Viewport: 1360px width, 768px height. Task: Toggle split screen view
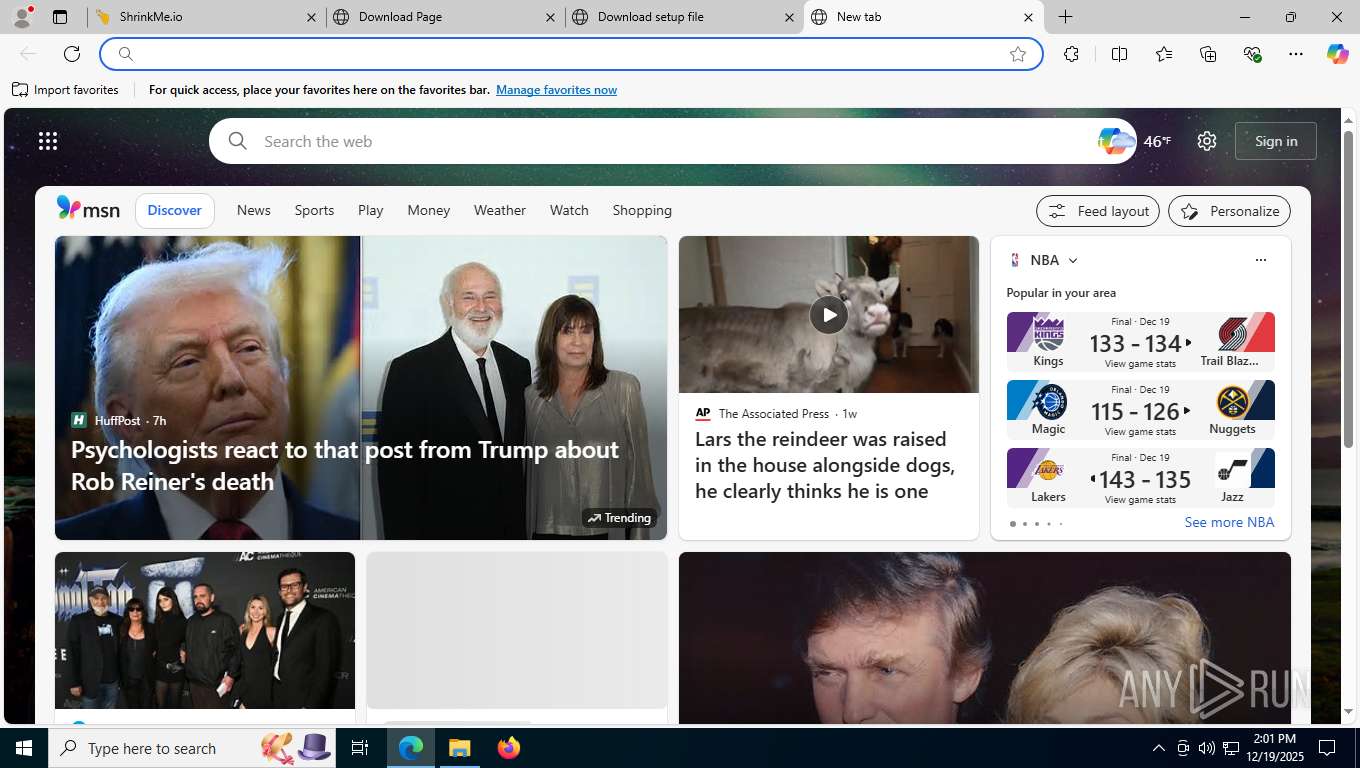point(1119,54)
